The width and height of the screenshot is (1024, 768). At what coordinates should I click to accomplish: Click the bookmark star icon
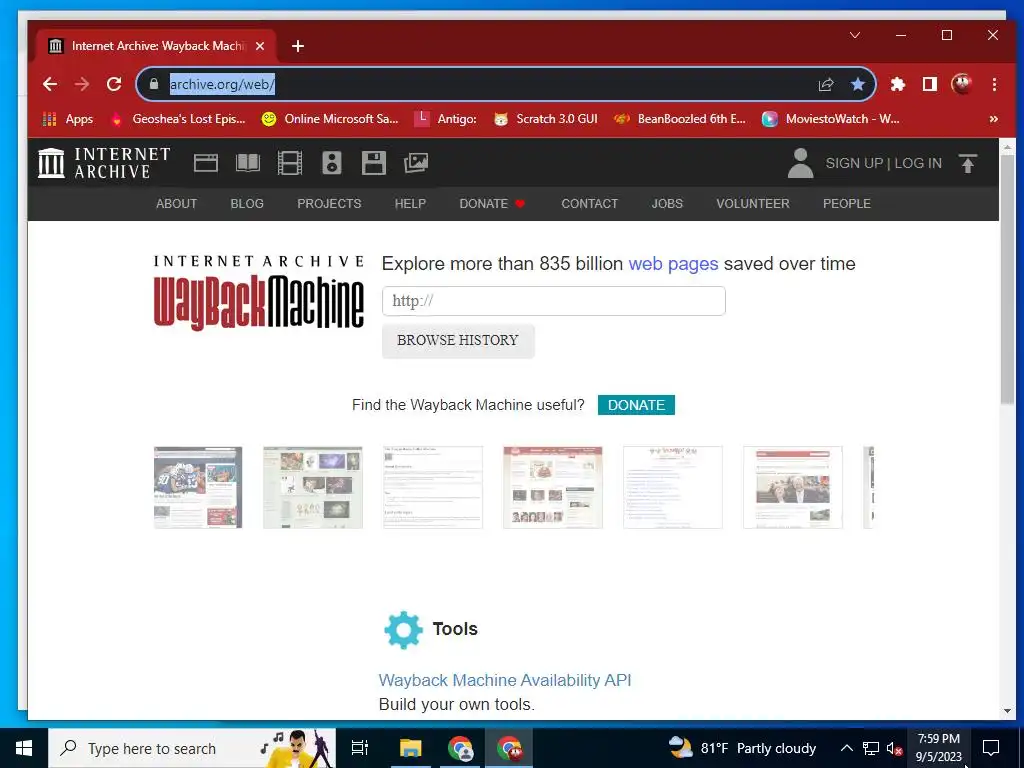click(858, 84)
